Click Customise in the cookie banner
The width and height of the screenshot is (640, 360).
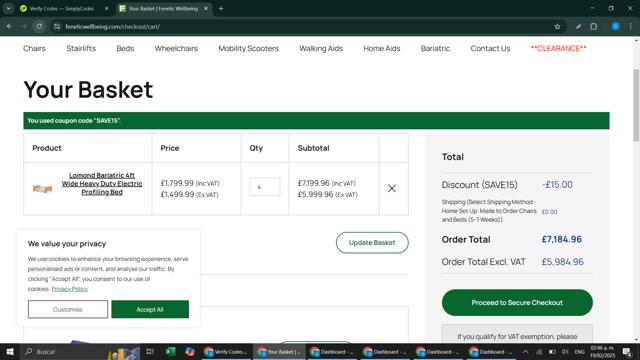(x=68, y=309)
